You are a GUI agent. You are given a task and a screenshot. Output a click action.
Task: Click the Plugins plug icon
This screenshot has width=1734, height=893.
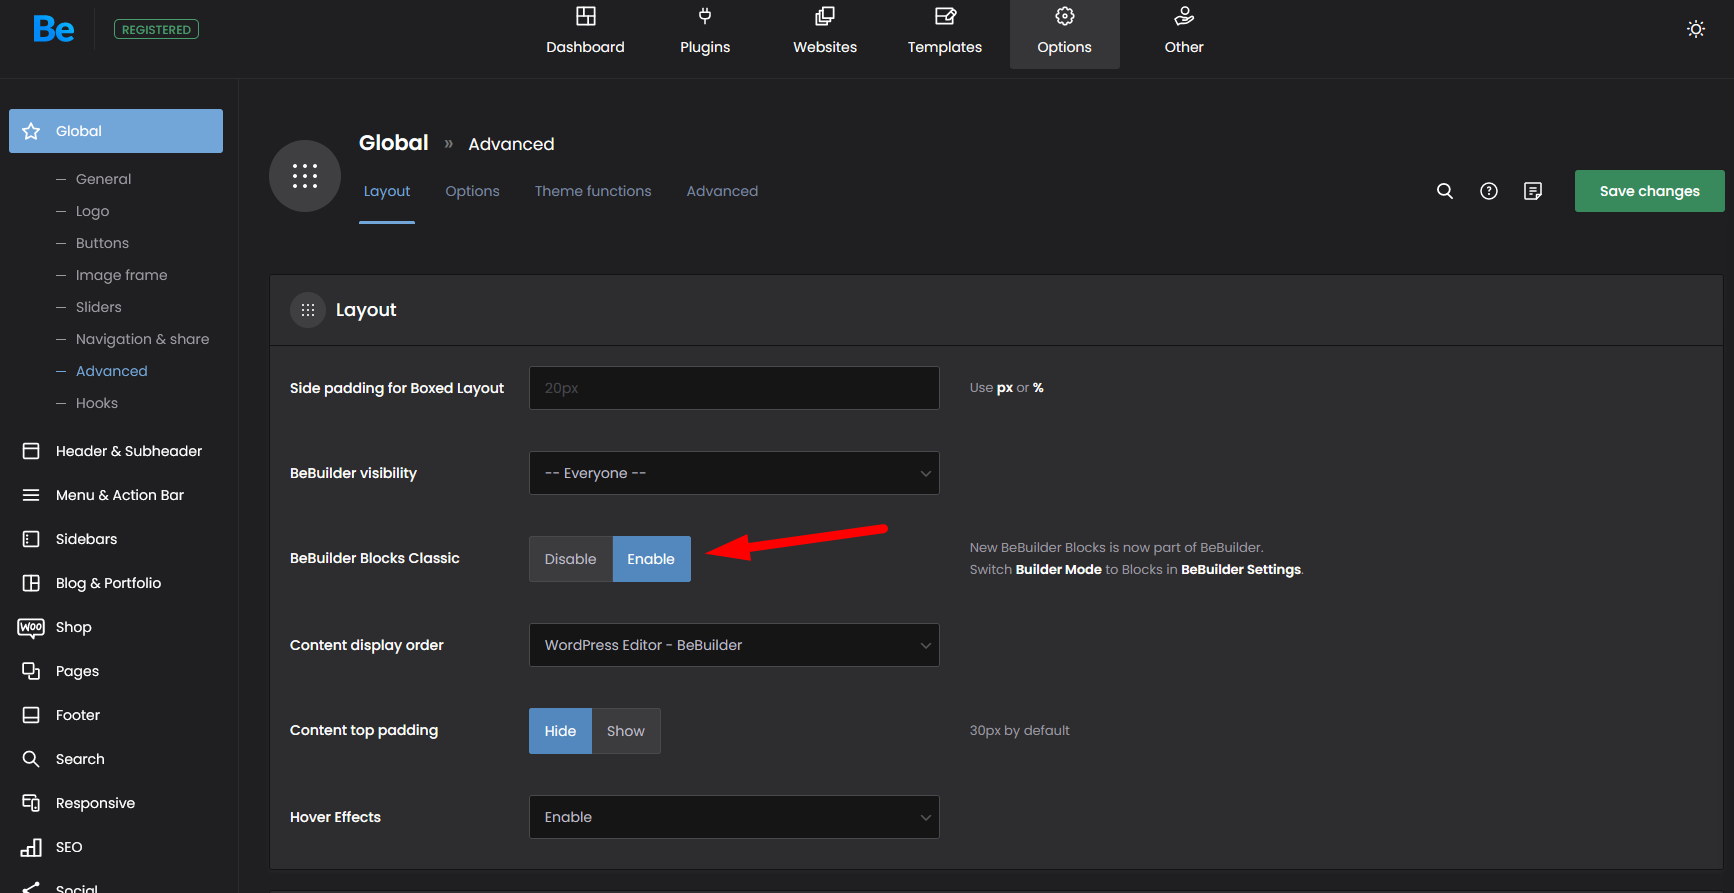pos(705,16)
